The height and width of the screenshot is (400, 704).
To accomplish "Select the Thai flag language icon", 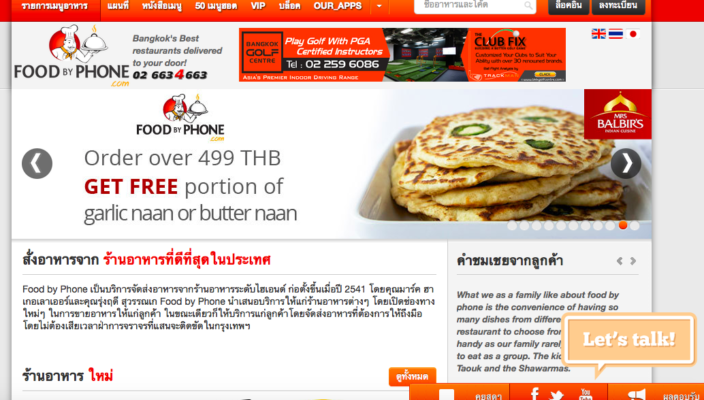I will click(x=616, y=34).
